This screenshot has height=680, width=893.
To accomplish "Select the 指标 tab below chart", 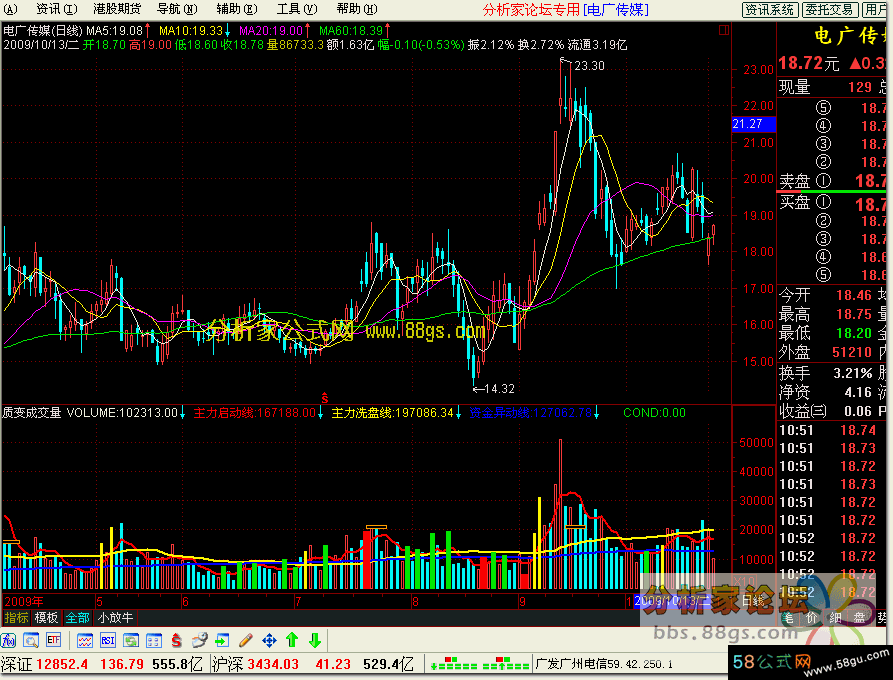I will (16, 618).
